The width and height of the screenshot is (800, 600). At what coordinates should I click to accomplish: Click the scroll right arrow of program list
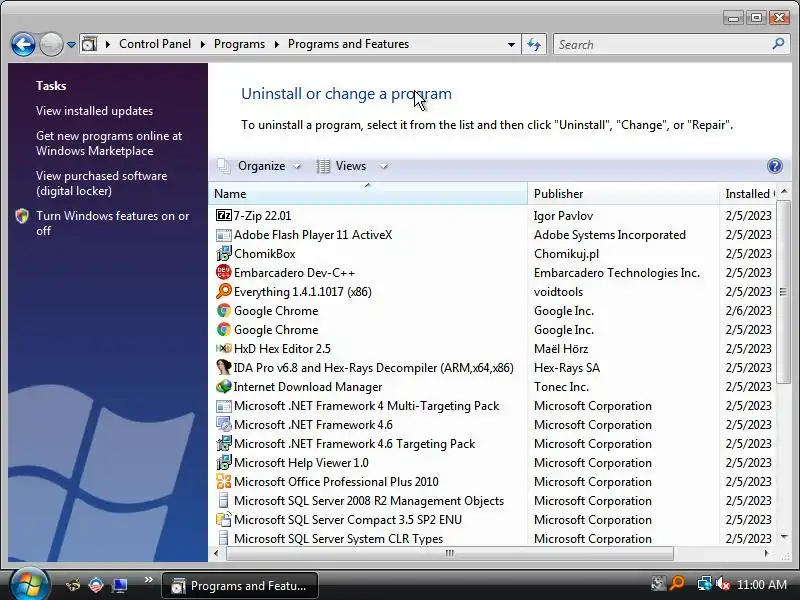point(766,554)
